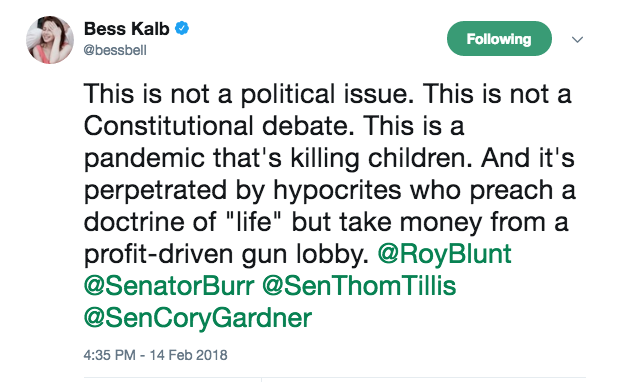Click the phrase "political issue" in the tweet
This screenshot has height=382, width=617.
327,94
